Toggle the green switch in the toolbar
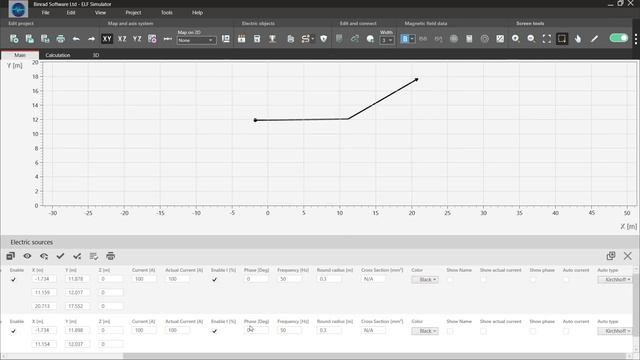Viewport: 640px width, 360px height. coord(619,38)
